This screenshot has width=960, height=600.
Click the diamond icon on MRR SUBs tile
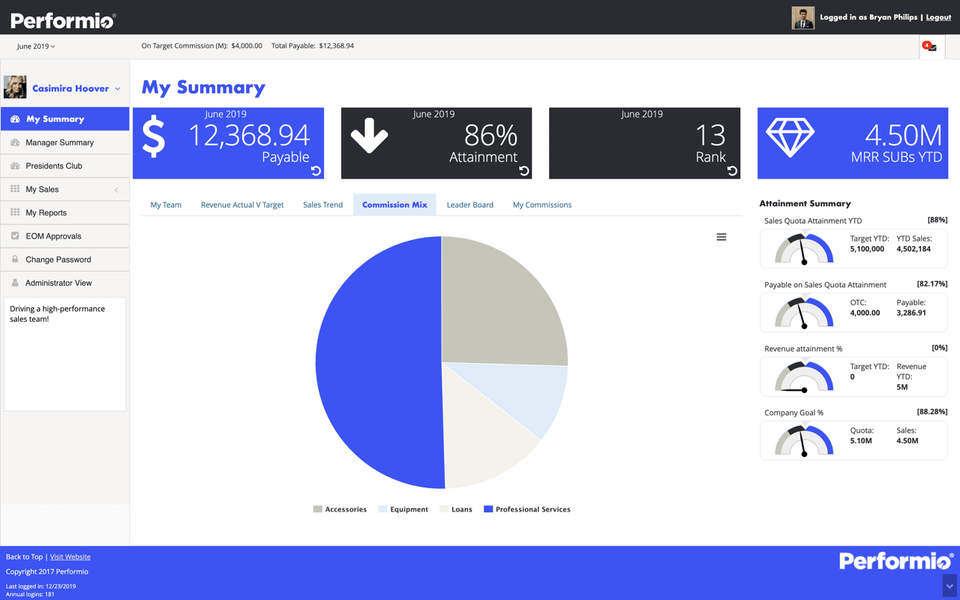[x=790, y=137]
